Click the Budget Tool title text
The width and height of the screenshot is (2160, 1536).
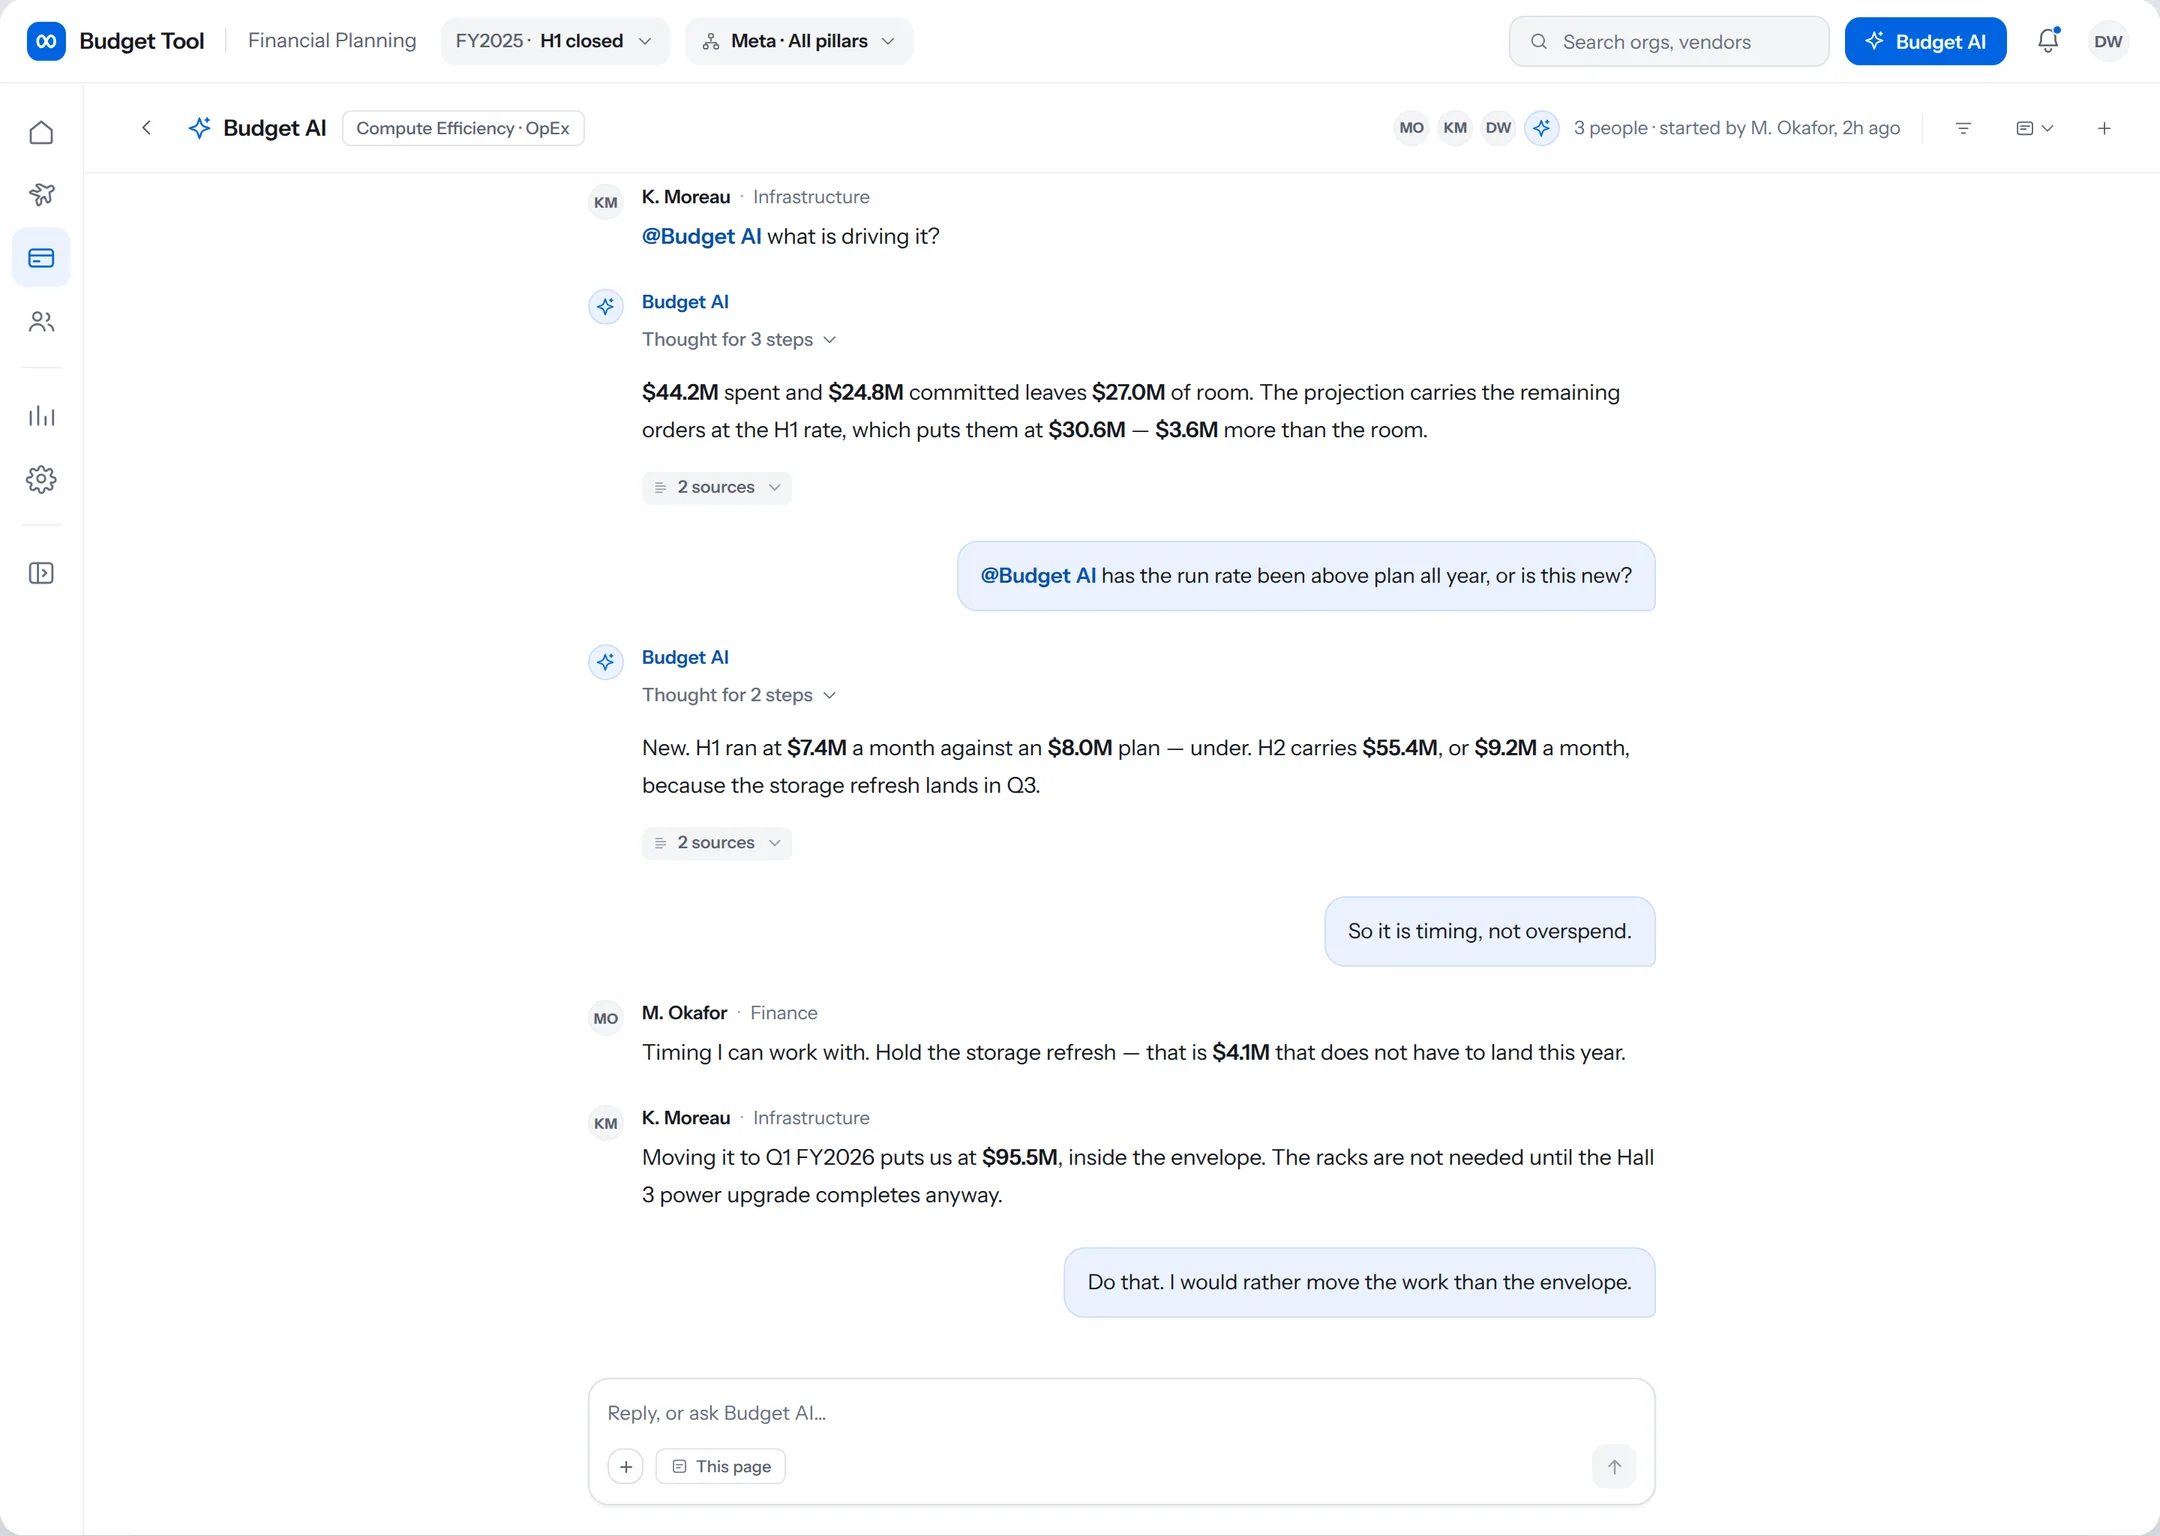pyautogui.click(x=142, y=41)
